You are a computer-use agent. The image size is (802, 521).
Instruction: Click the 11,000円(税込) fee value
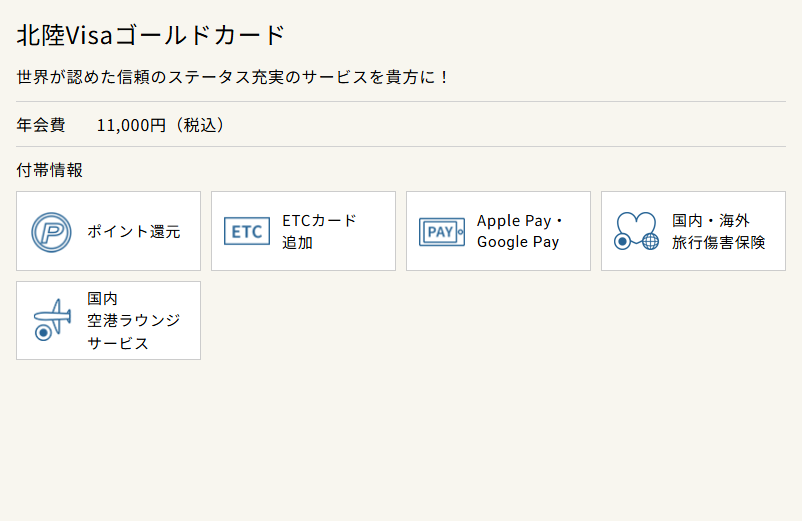click(161, 125)
